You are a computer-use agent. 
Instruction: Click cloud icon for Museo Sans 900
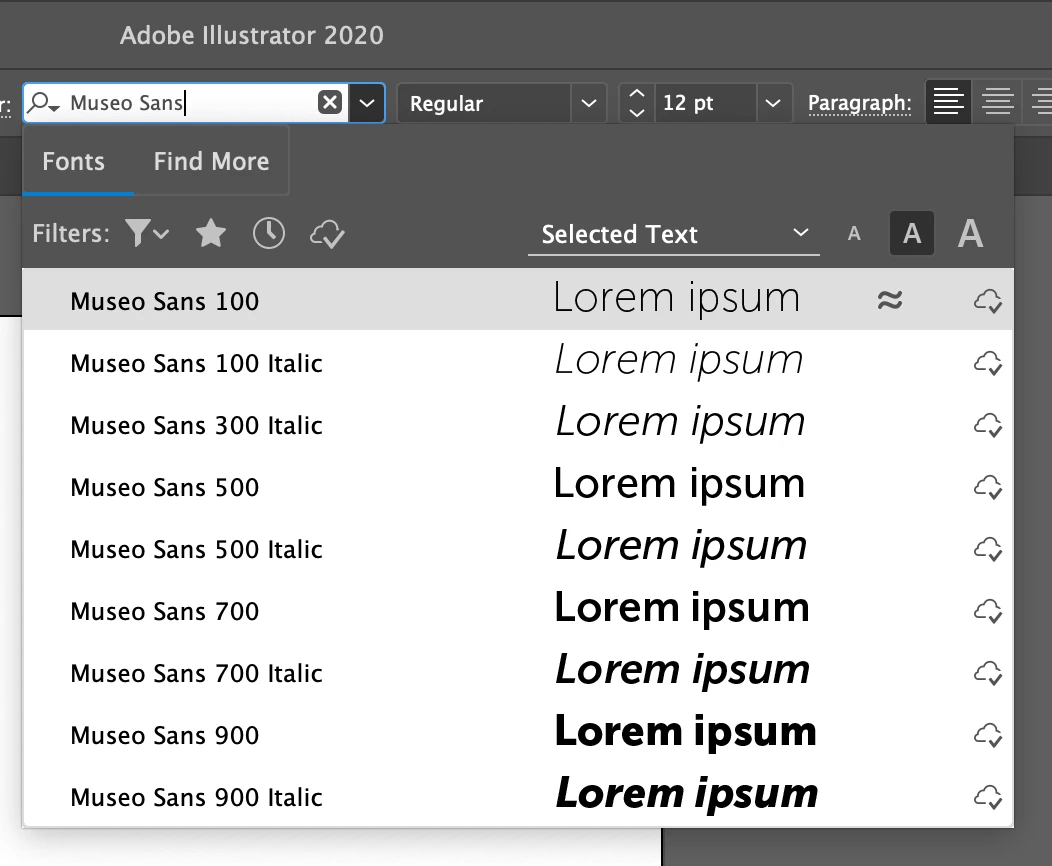(988, 735)
